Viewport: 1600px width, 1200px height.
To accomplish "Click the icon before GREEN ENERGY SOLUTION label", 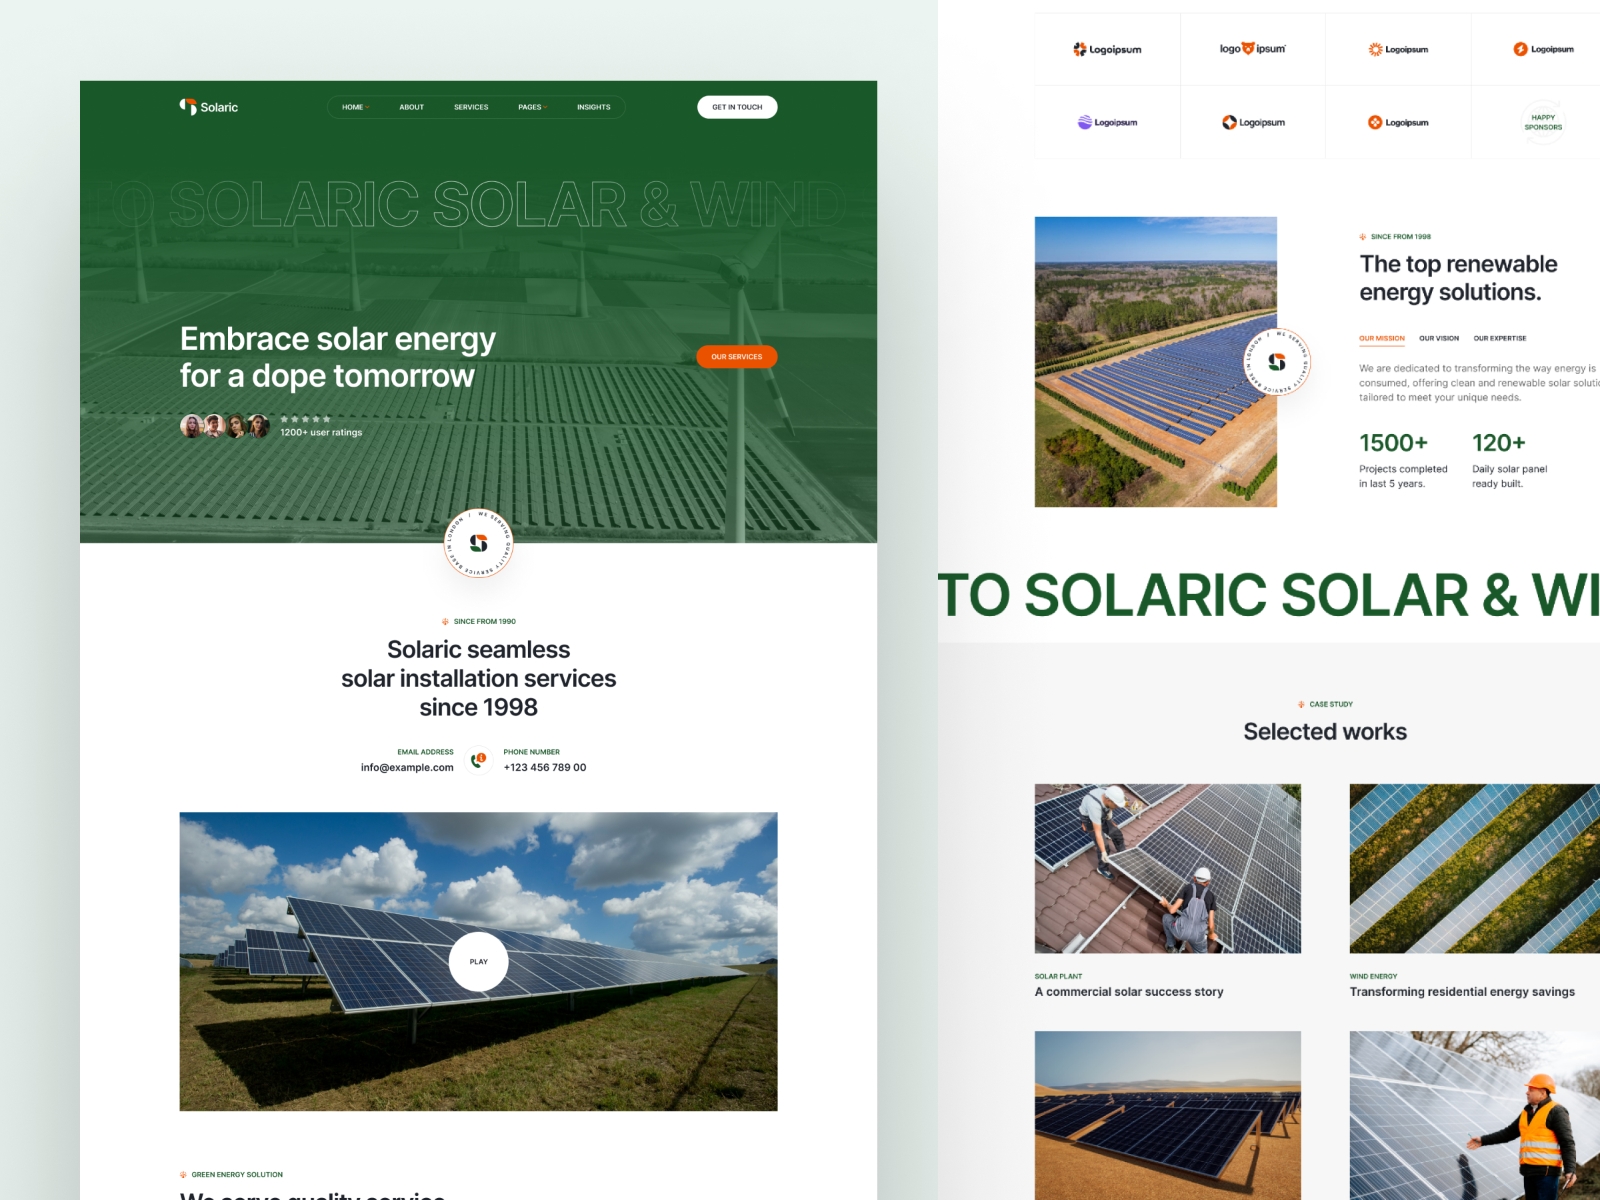I will point(183,1174).
